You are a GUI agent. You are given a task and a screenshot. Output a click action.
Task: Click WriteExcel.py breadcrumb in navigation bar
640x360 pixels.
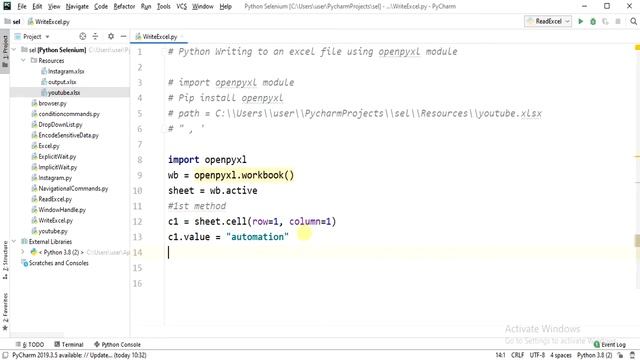(x=49, y=22)
